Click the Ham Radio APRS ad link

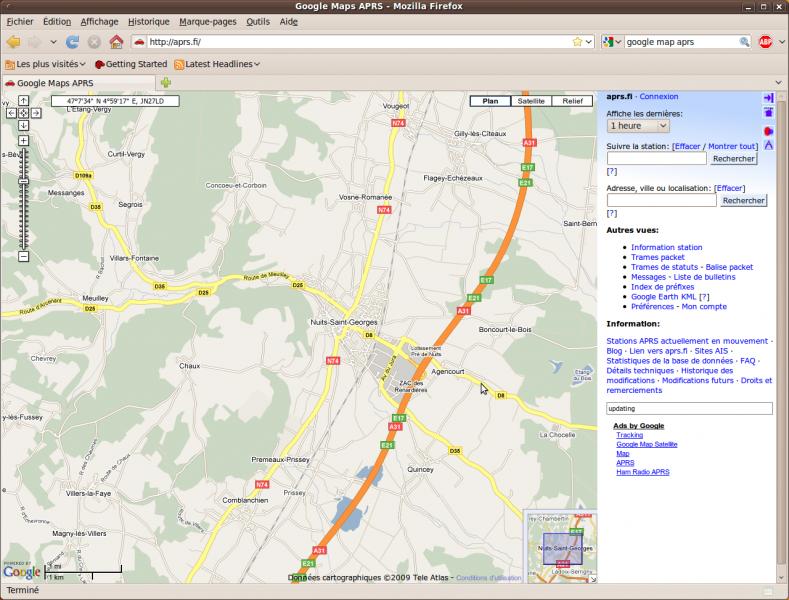[x=643, y=472]
